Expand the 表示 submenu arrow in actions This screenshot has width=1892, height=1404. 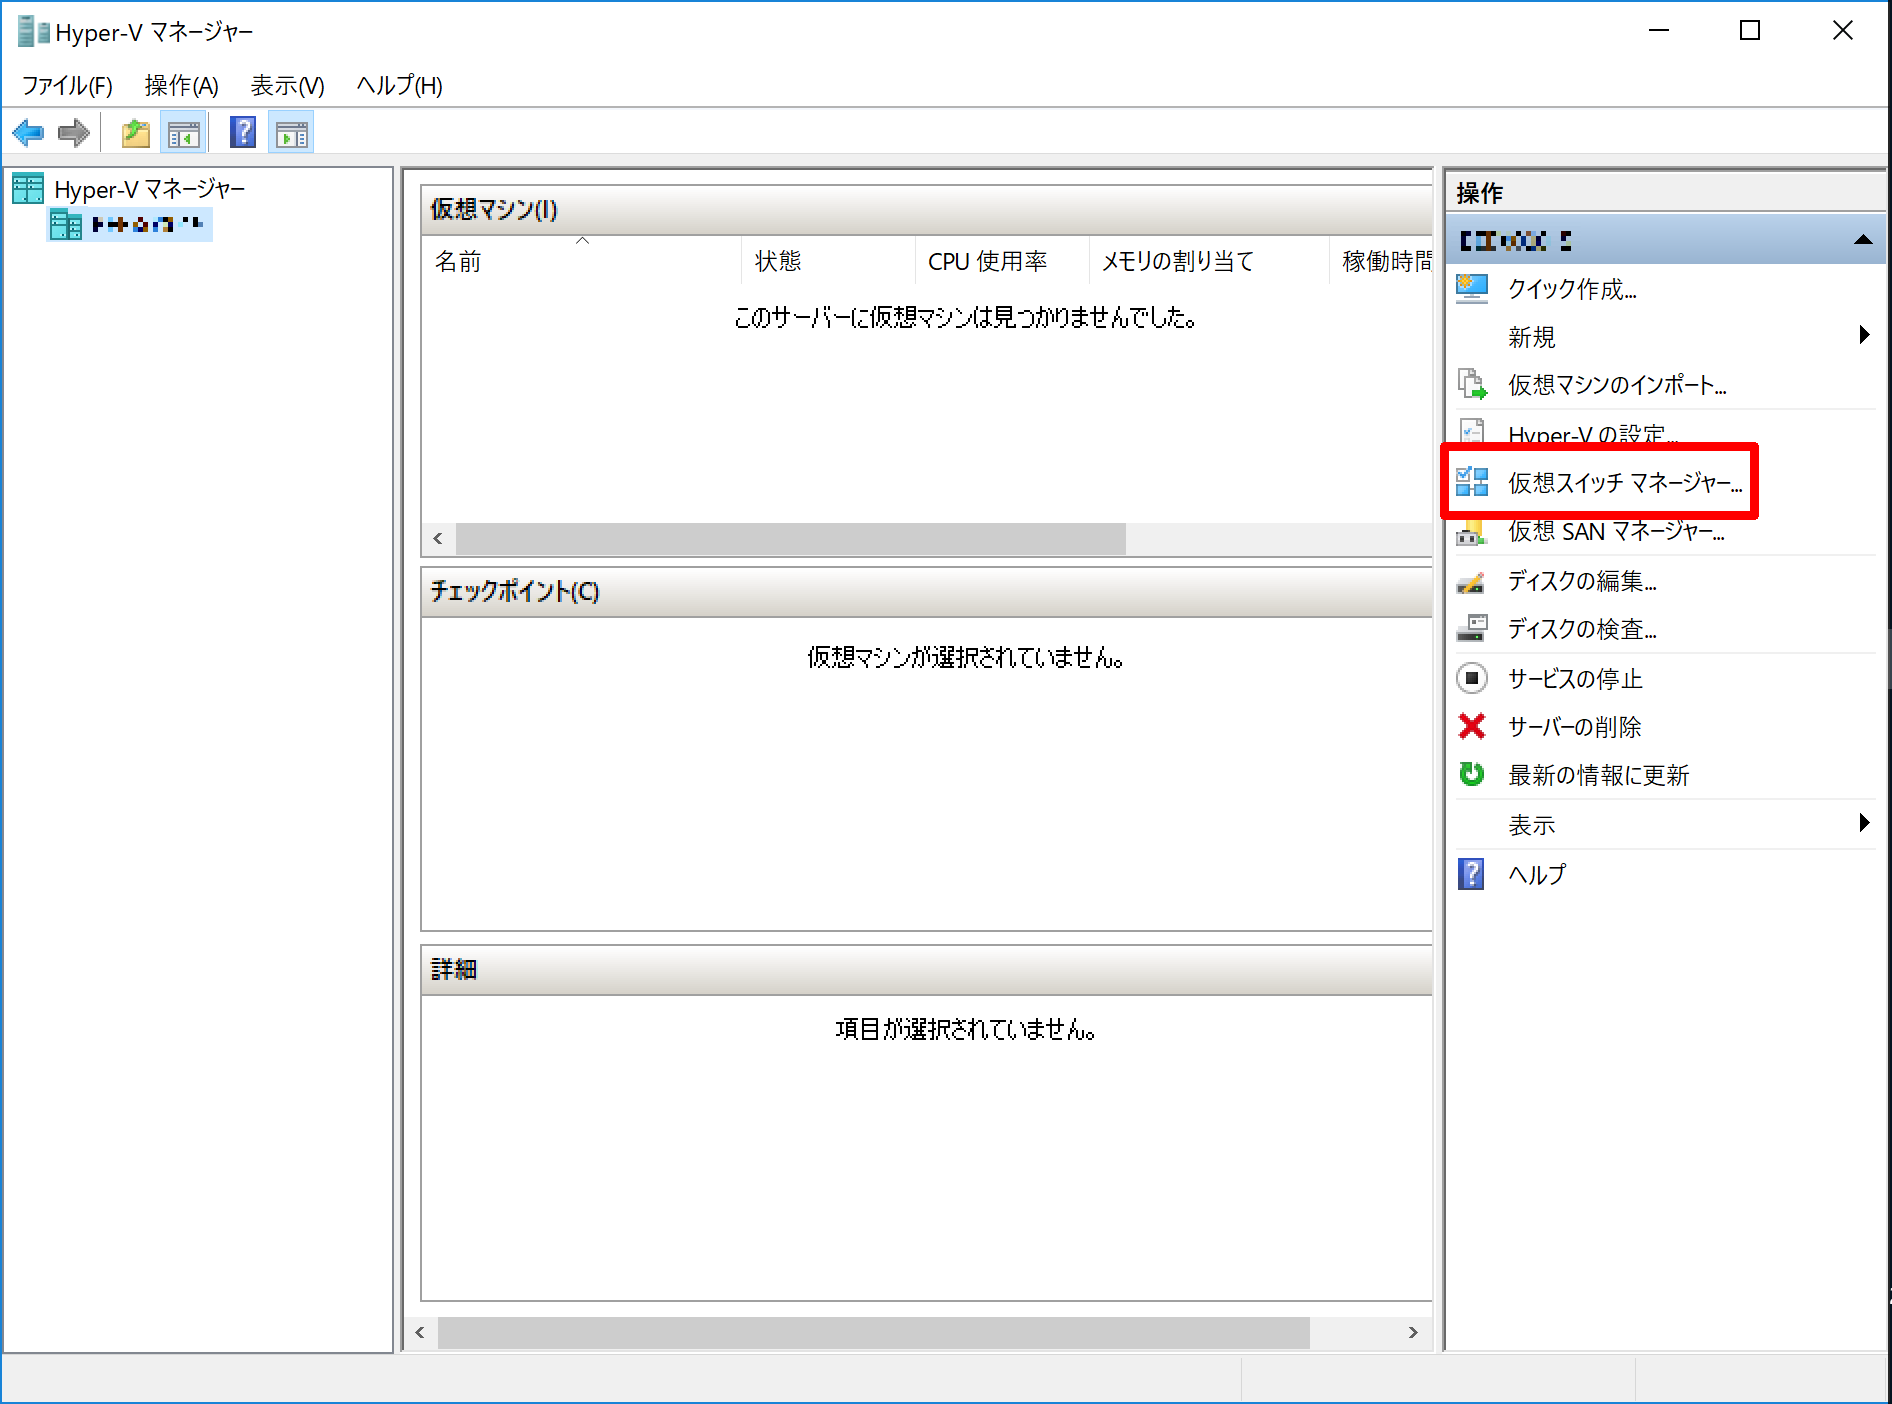pyautogui.click(x=1864, y=823)
